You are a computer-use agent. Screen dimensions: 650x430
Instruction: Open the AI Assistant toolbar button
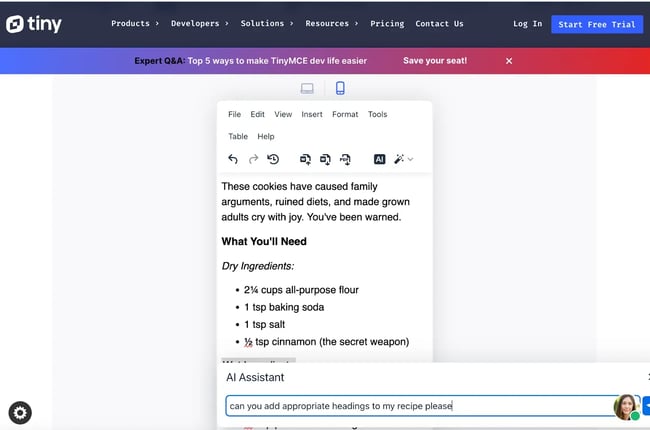[x=379, y=159]
